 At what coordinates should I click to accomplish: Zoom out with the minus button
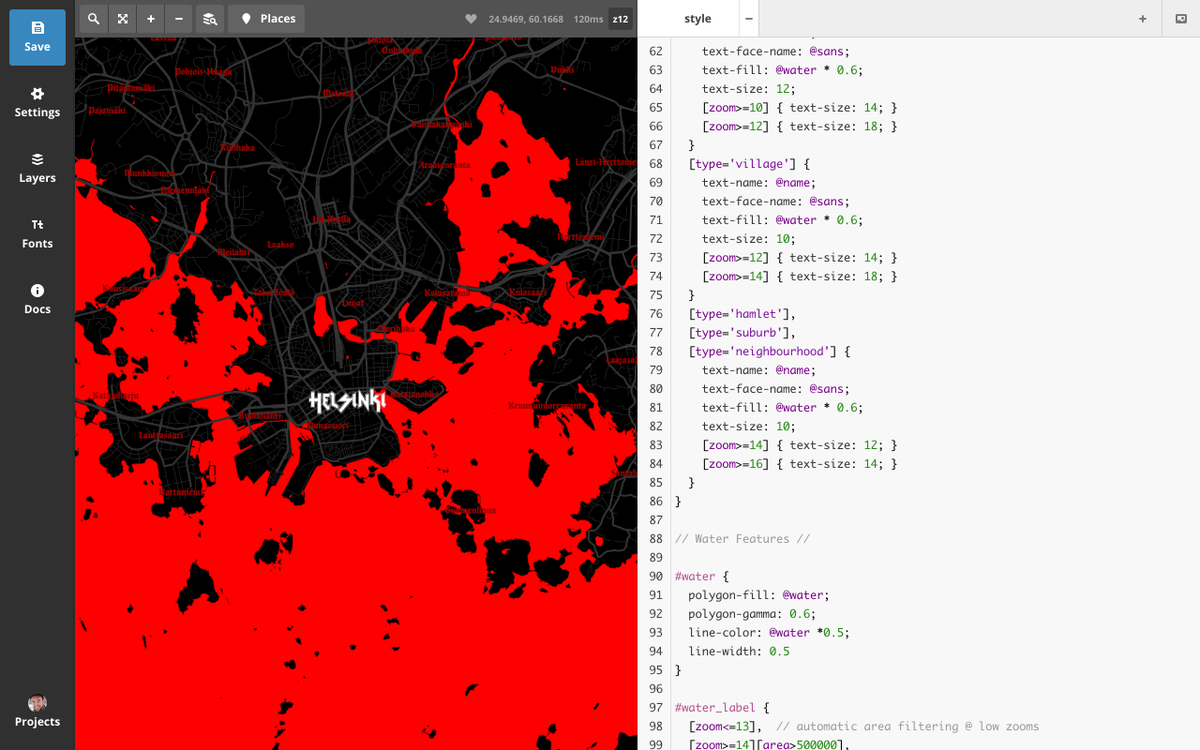pos(179,19)
